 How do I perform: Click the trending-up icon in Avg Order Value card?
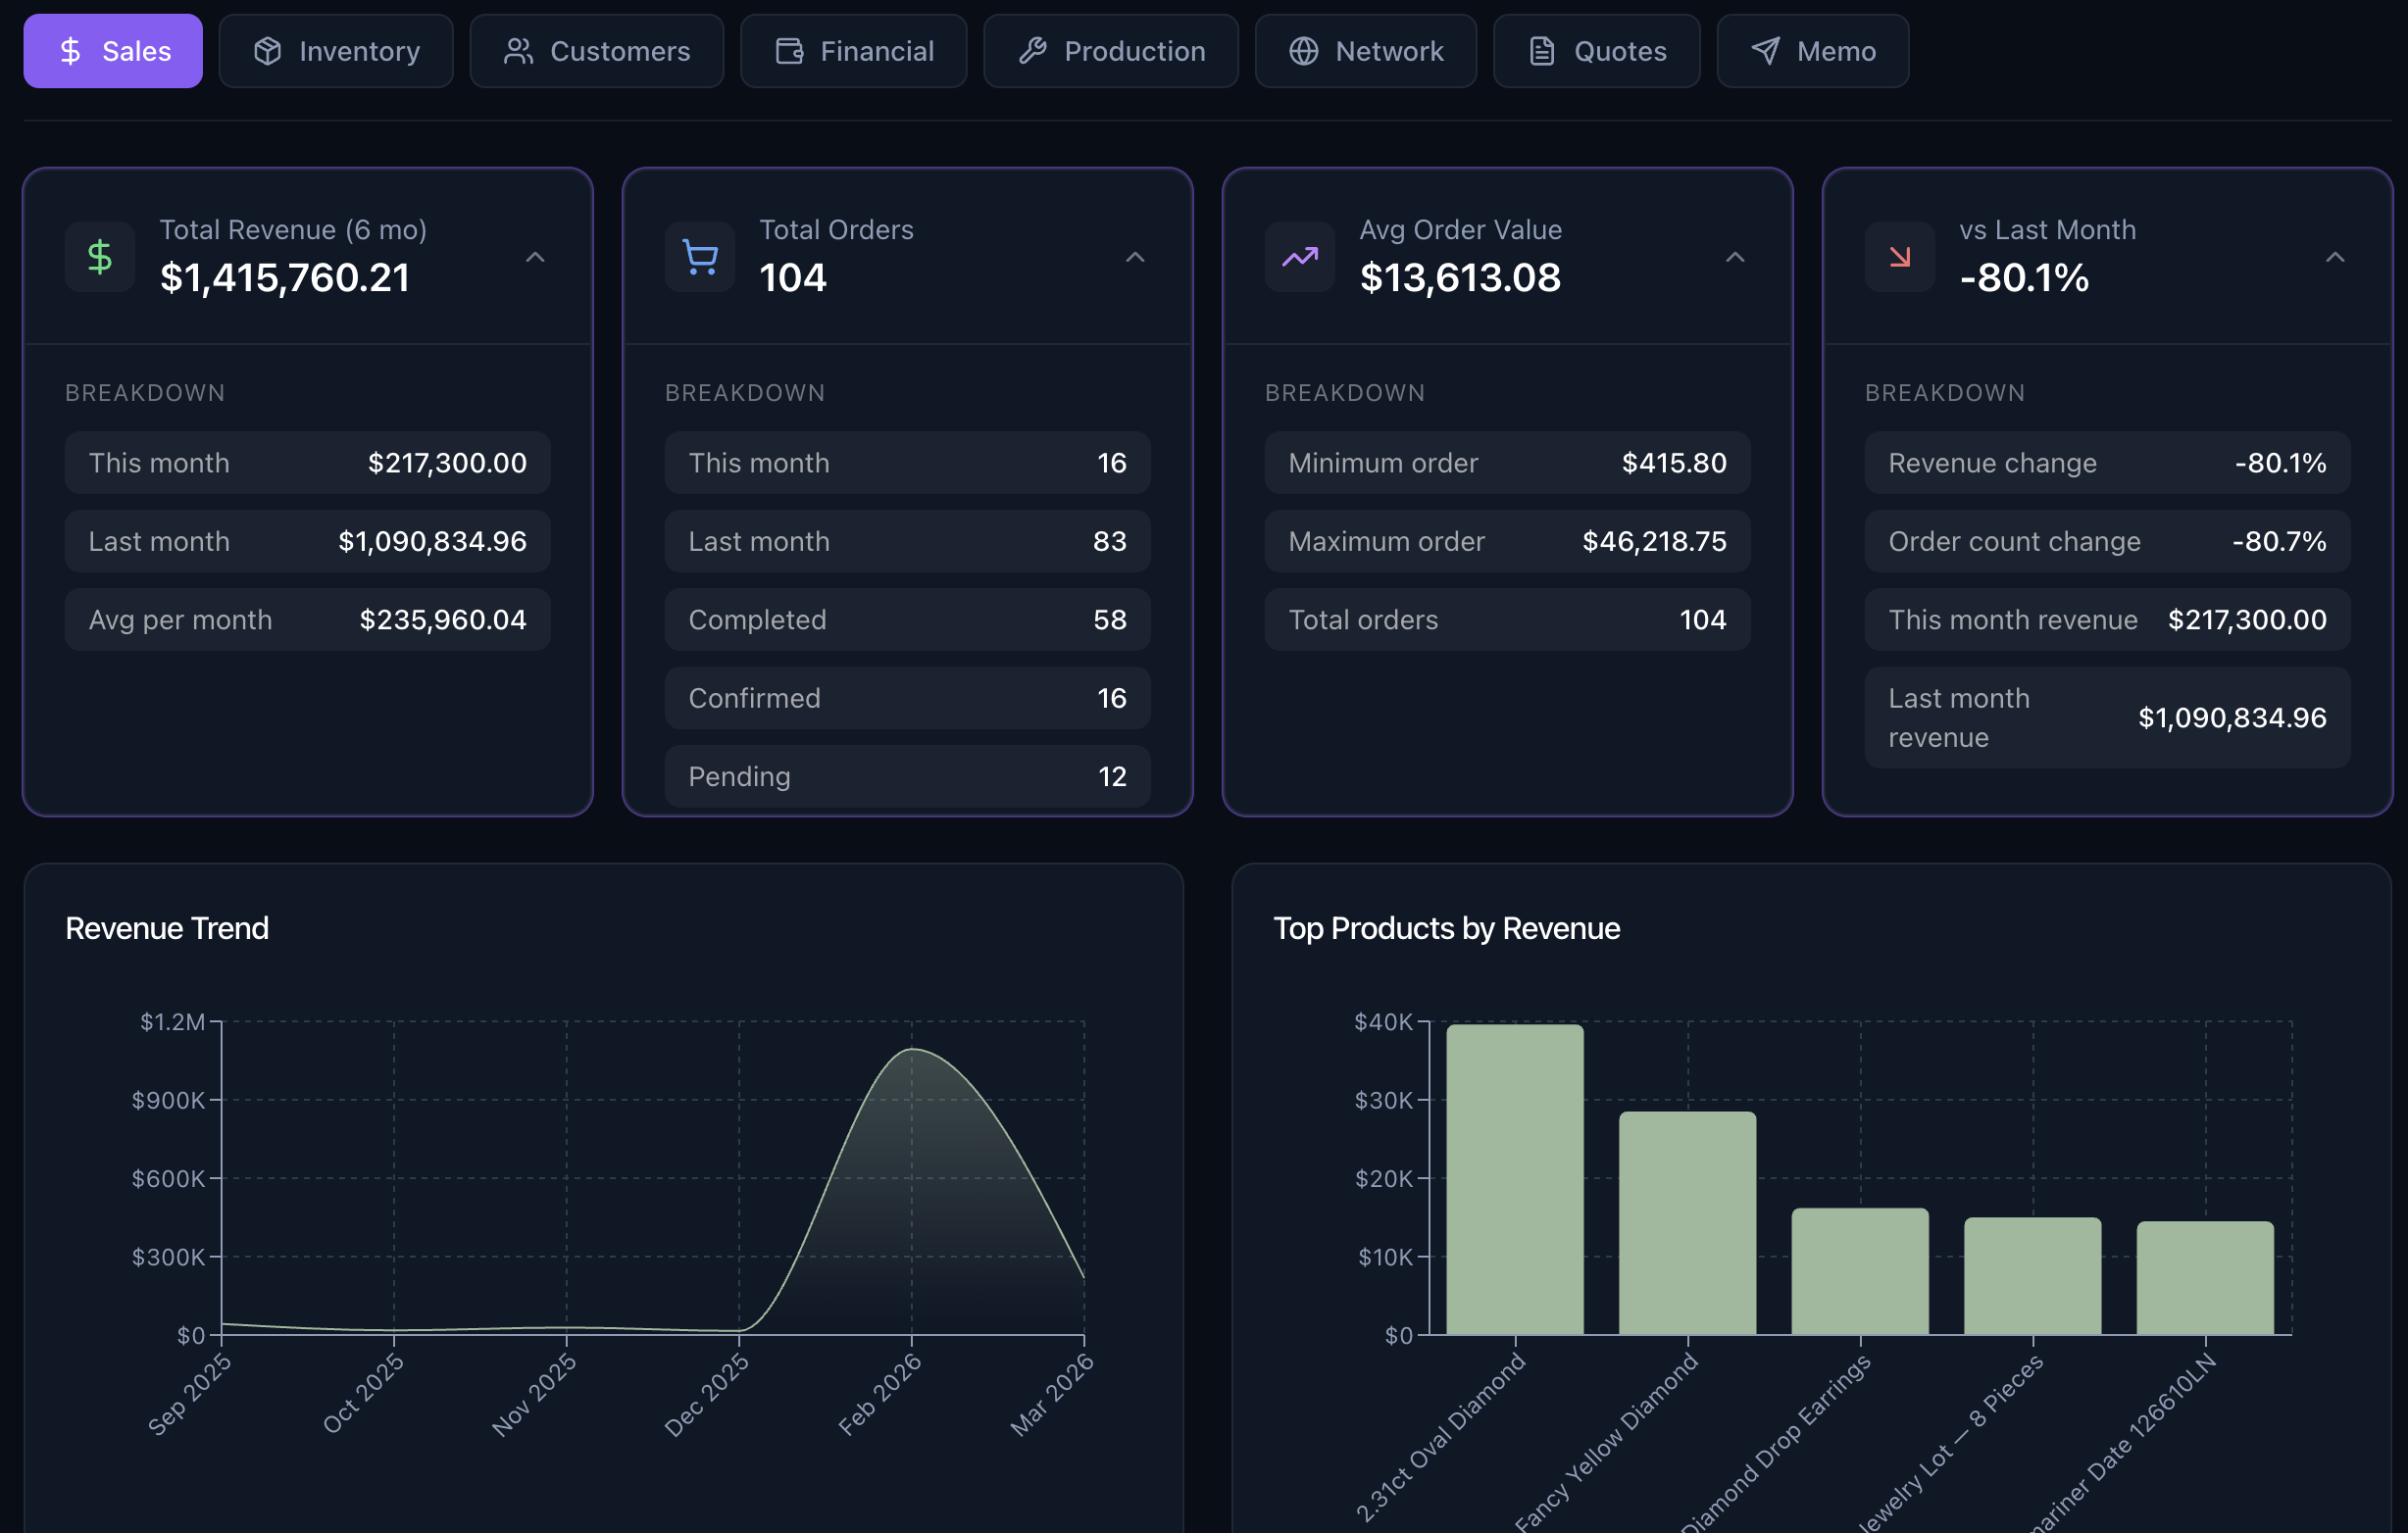[x=1300, y=257]
